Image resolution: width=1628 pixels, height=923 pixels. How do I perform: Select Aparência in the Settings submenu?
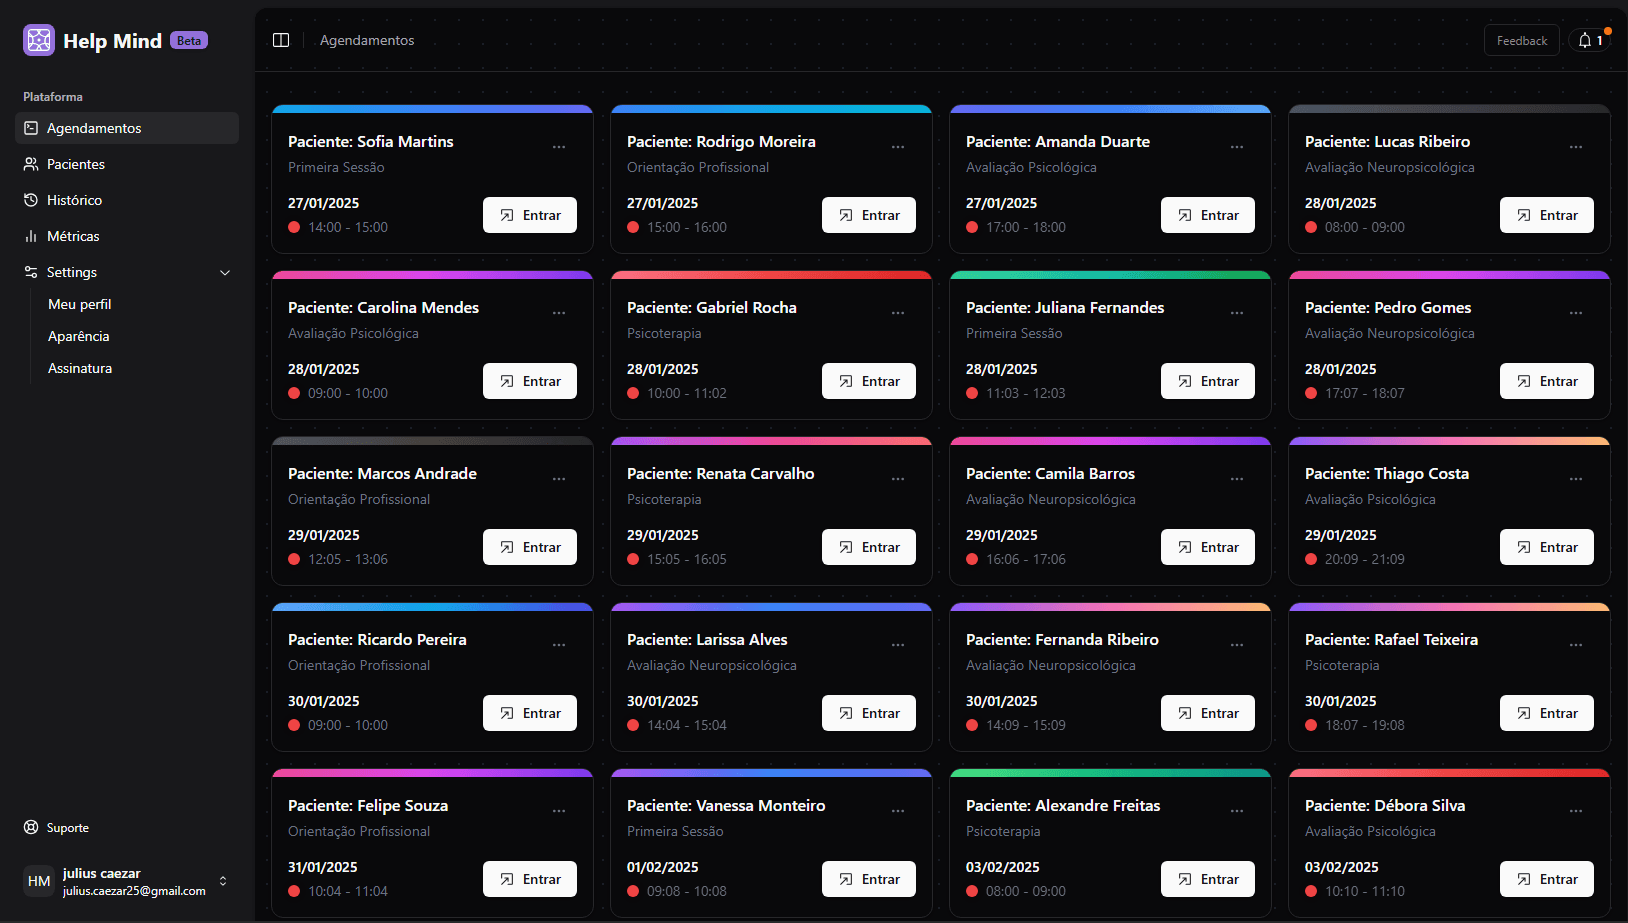click(x=78, y=336)
